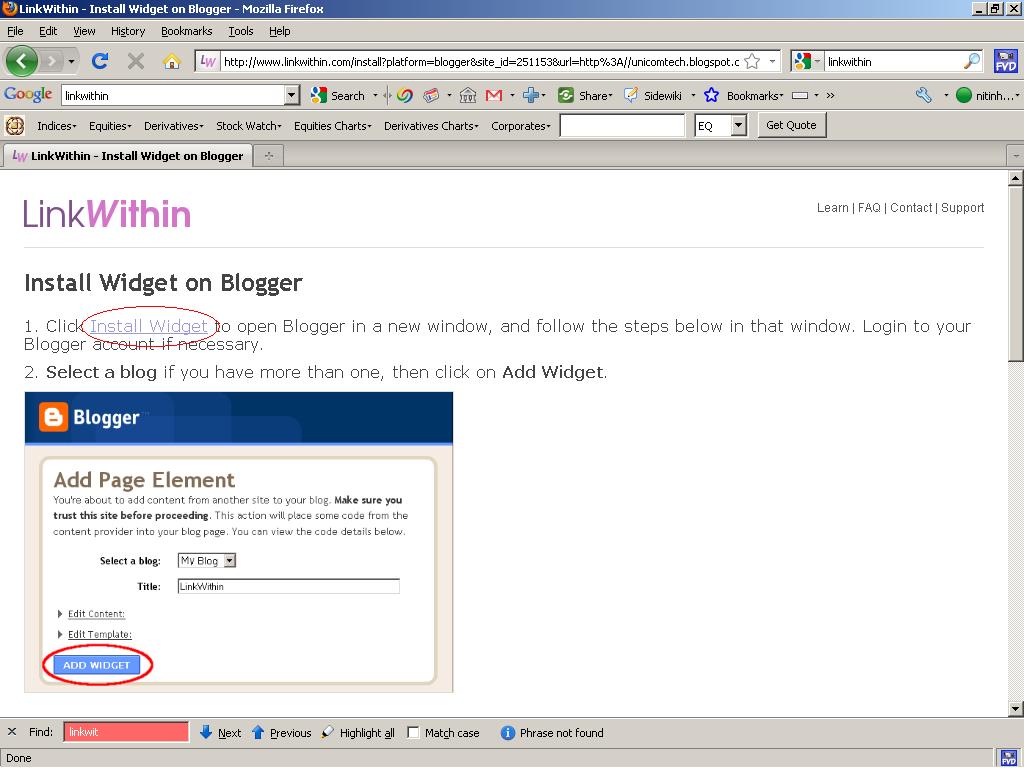Close the Find bar with the X
1024x768 pixels.
pos(12,732)
